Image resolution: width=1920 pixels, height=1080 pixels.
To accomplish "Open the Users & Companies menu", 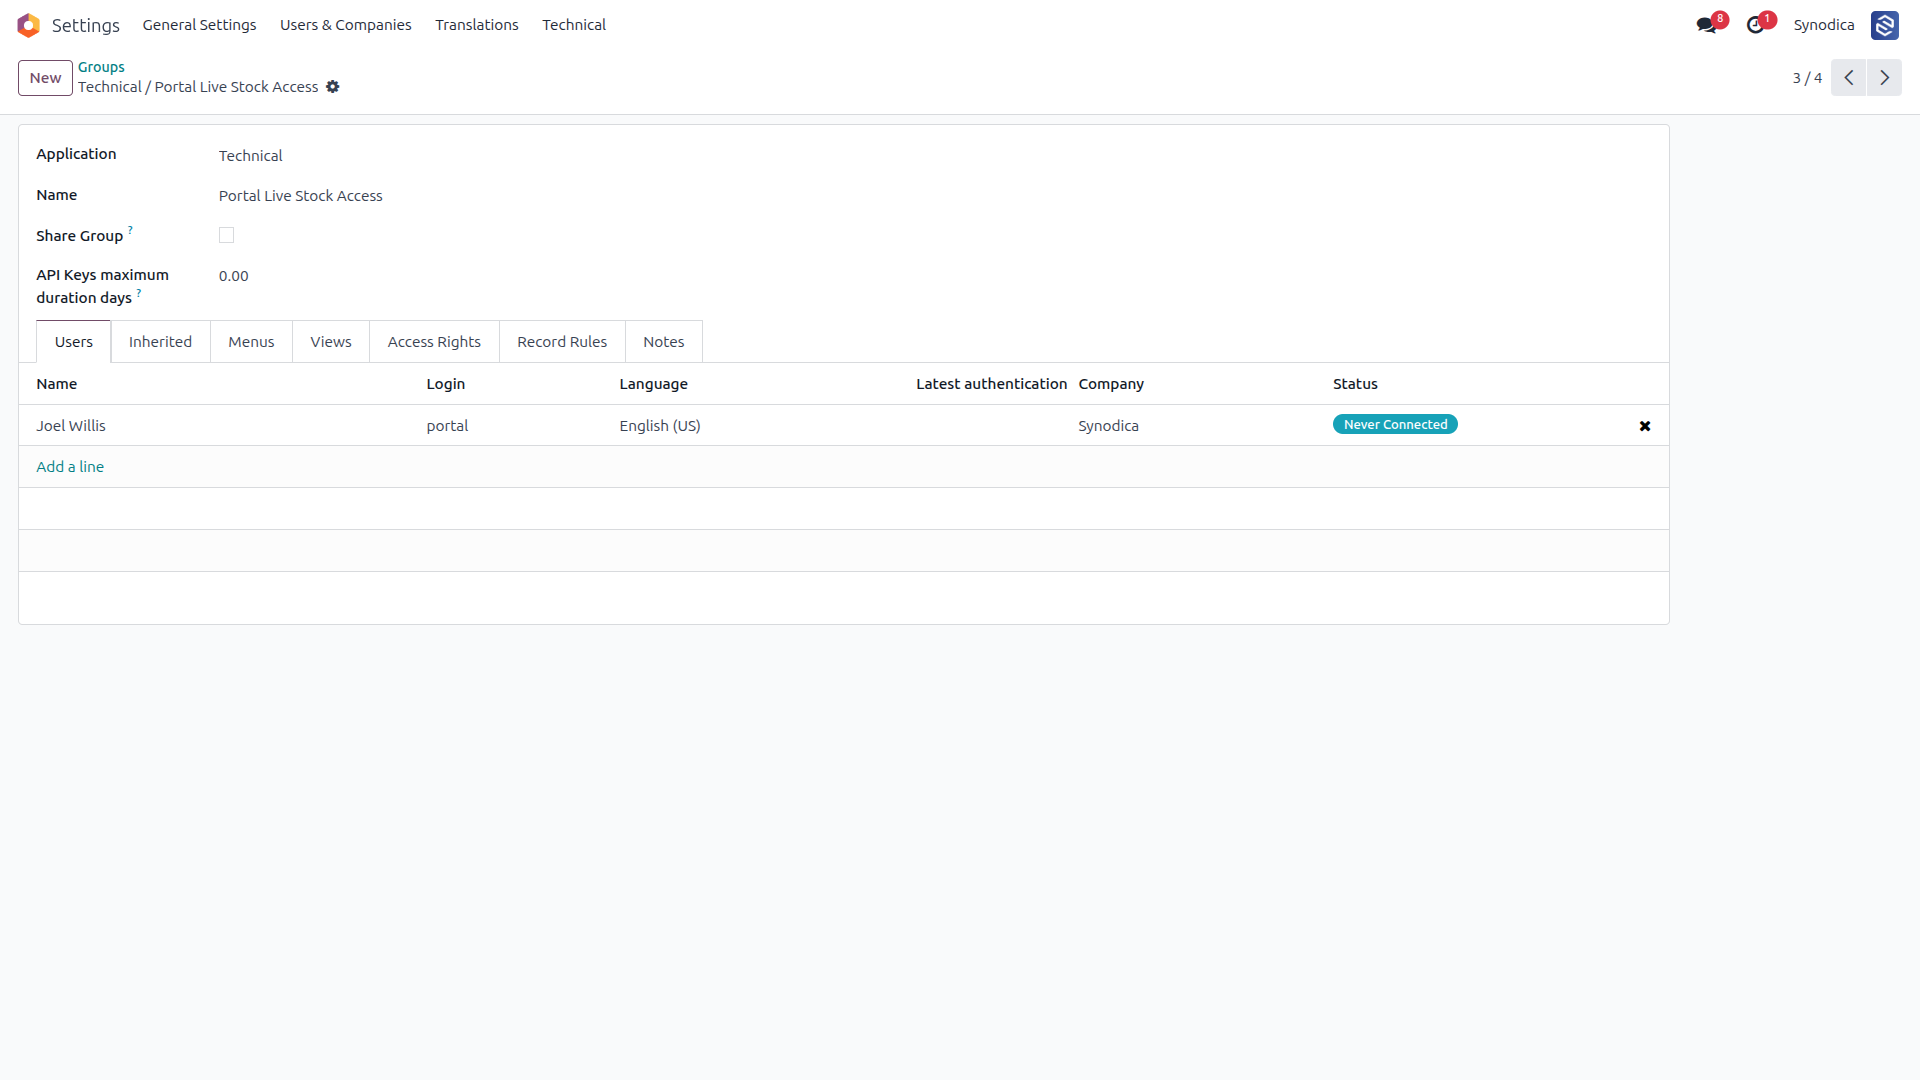I will pyautogui.click(x=345, y=25).
